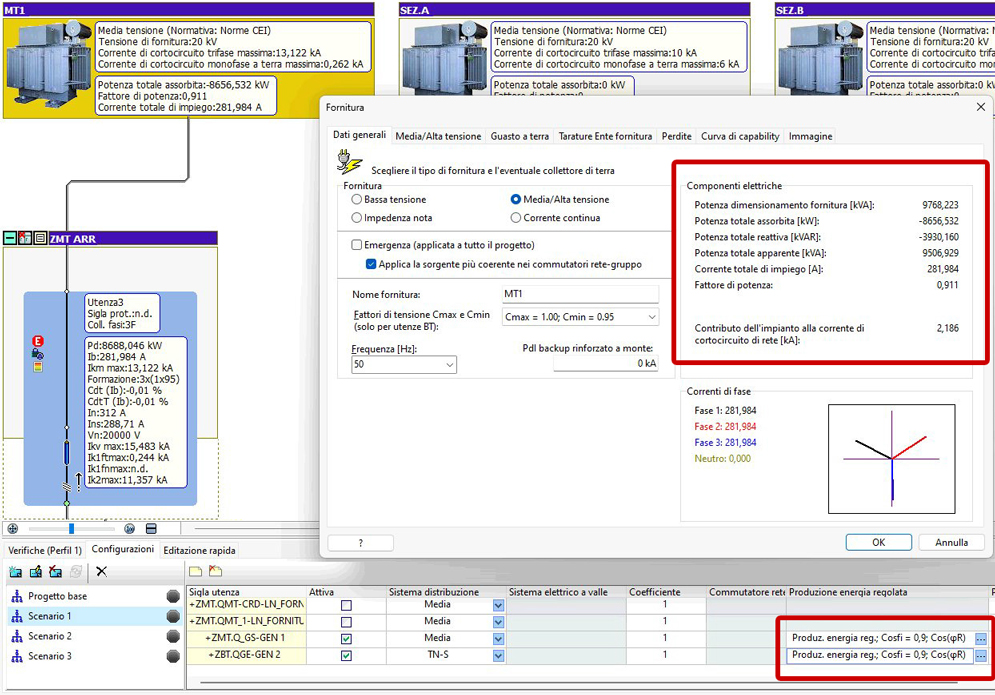Click the greyed-out refresh configuration icon
Screen dimensions: 995x695
coord(76,572)
